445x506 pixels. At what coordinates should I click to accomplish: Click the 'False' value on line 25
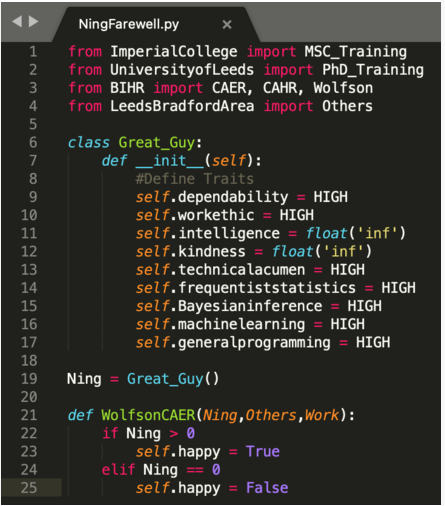click(267, 488)
